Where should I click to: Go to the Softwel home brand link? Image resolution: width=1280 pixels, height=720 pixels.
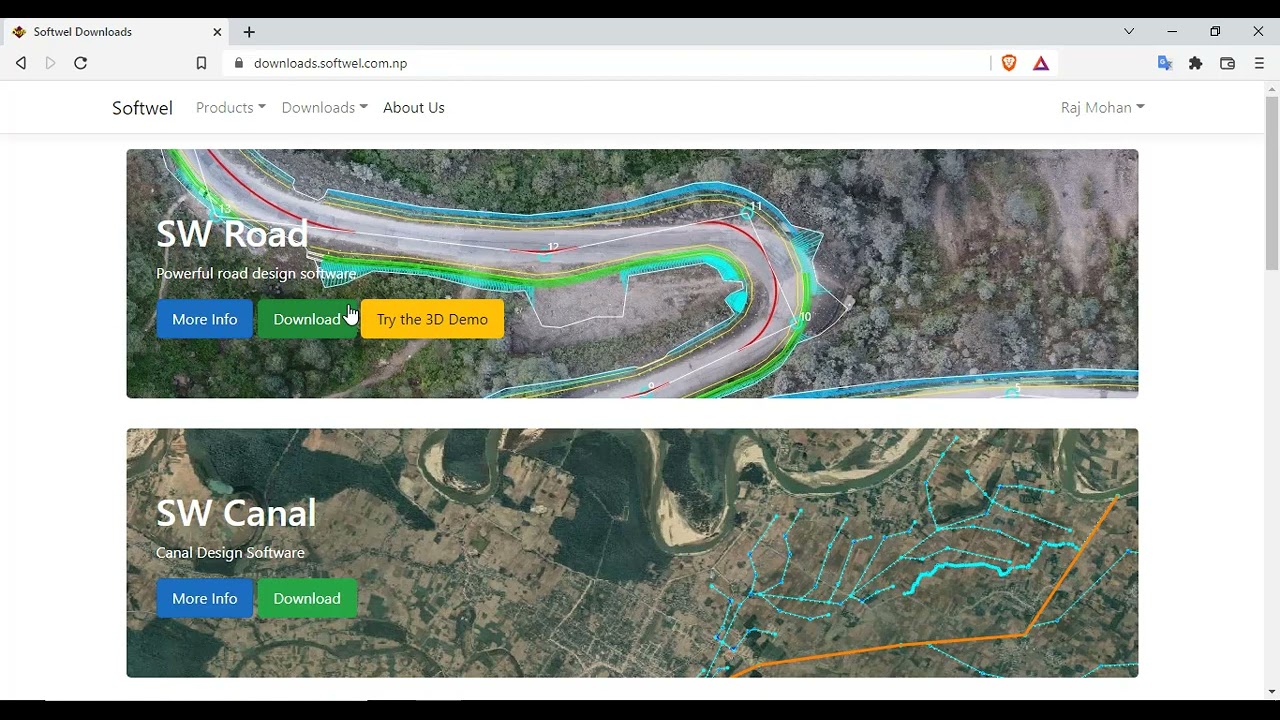point(142,108)
